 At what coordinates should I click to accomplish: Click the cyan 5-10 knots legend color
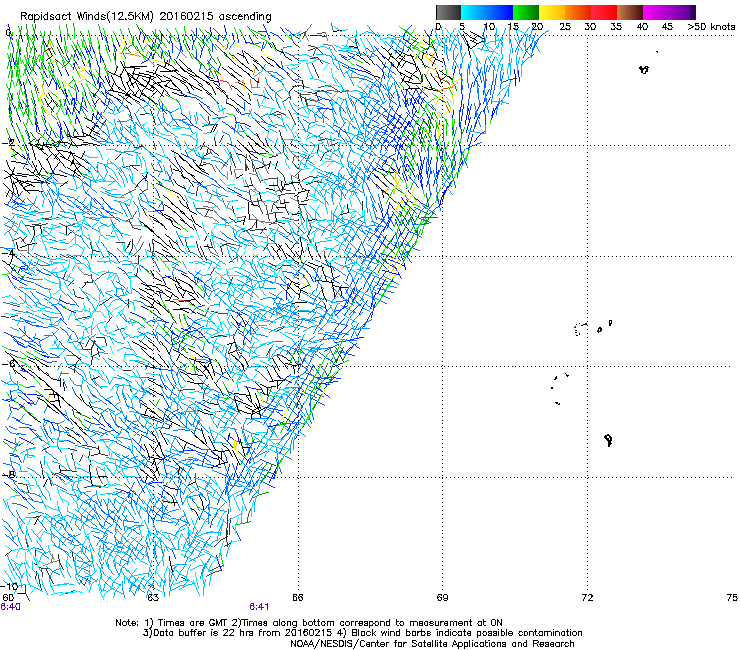pos(474,12)
